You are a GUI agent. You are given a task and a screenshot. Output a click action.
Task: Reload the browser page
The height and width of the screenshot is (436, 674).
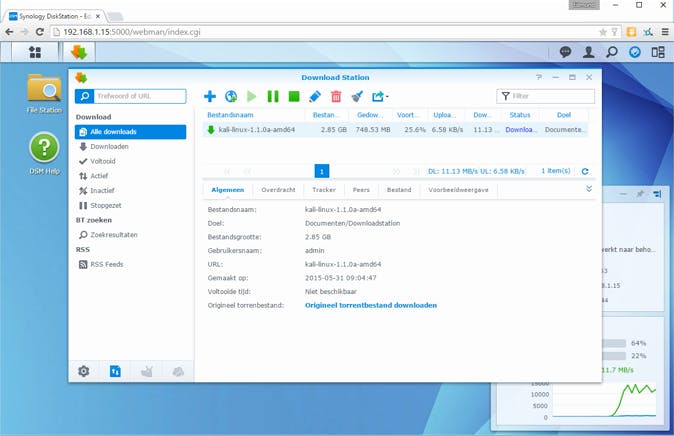click(40, 32)
